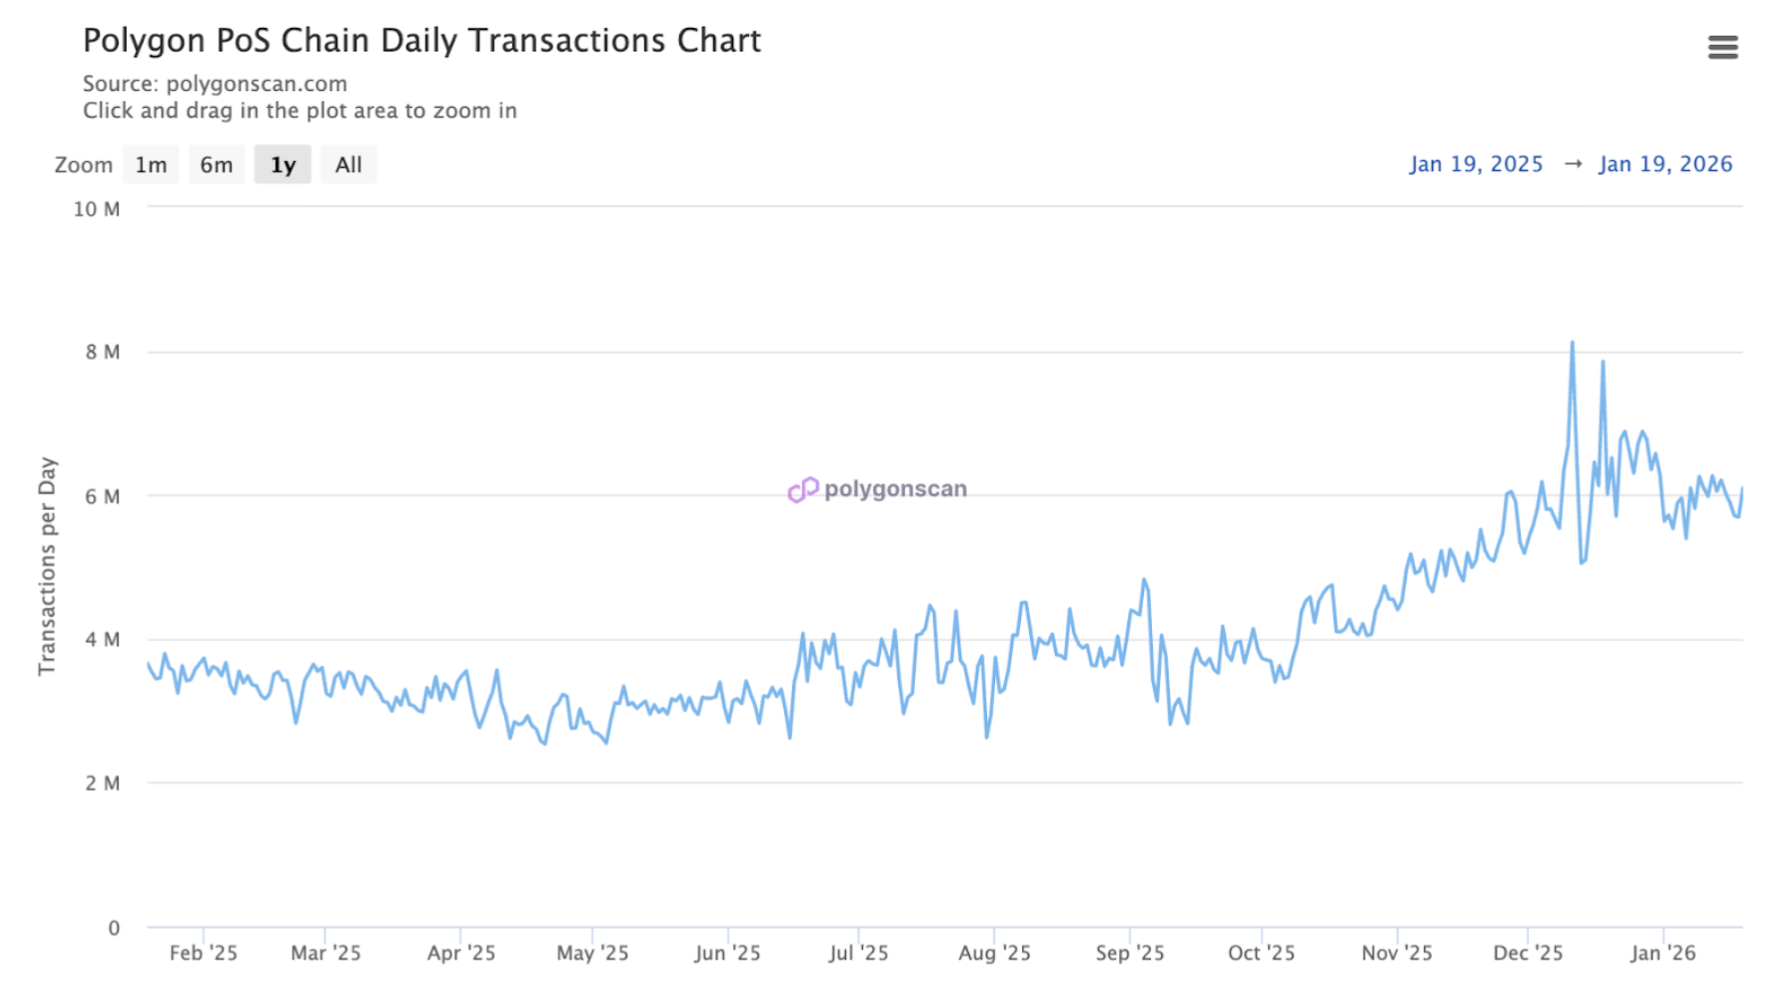Click the highest spike near Dec '25

(x=1572, y=342)
